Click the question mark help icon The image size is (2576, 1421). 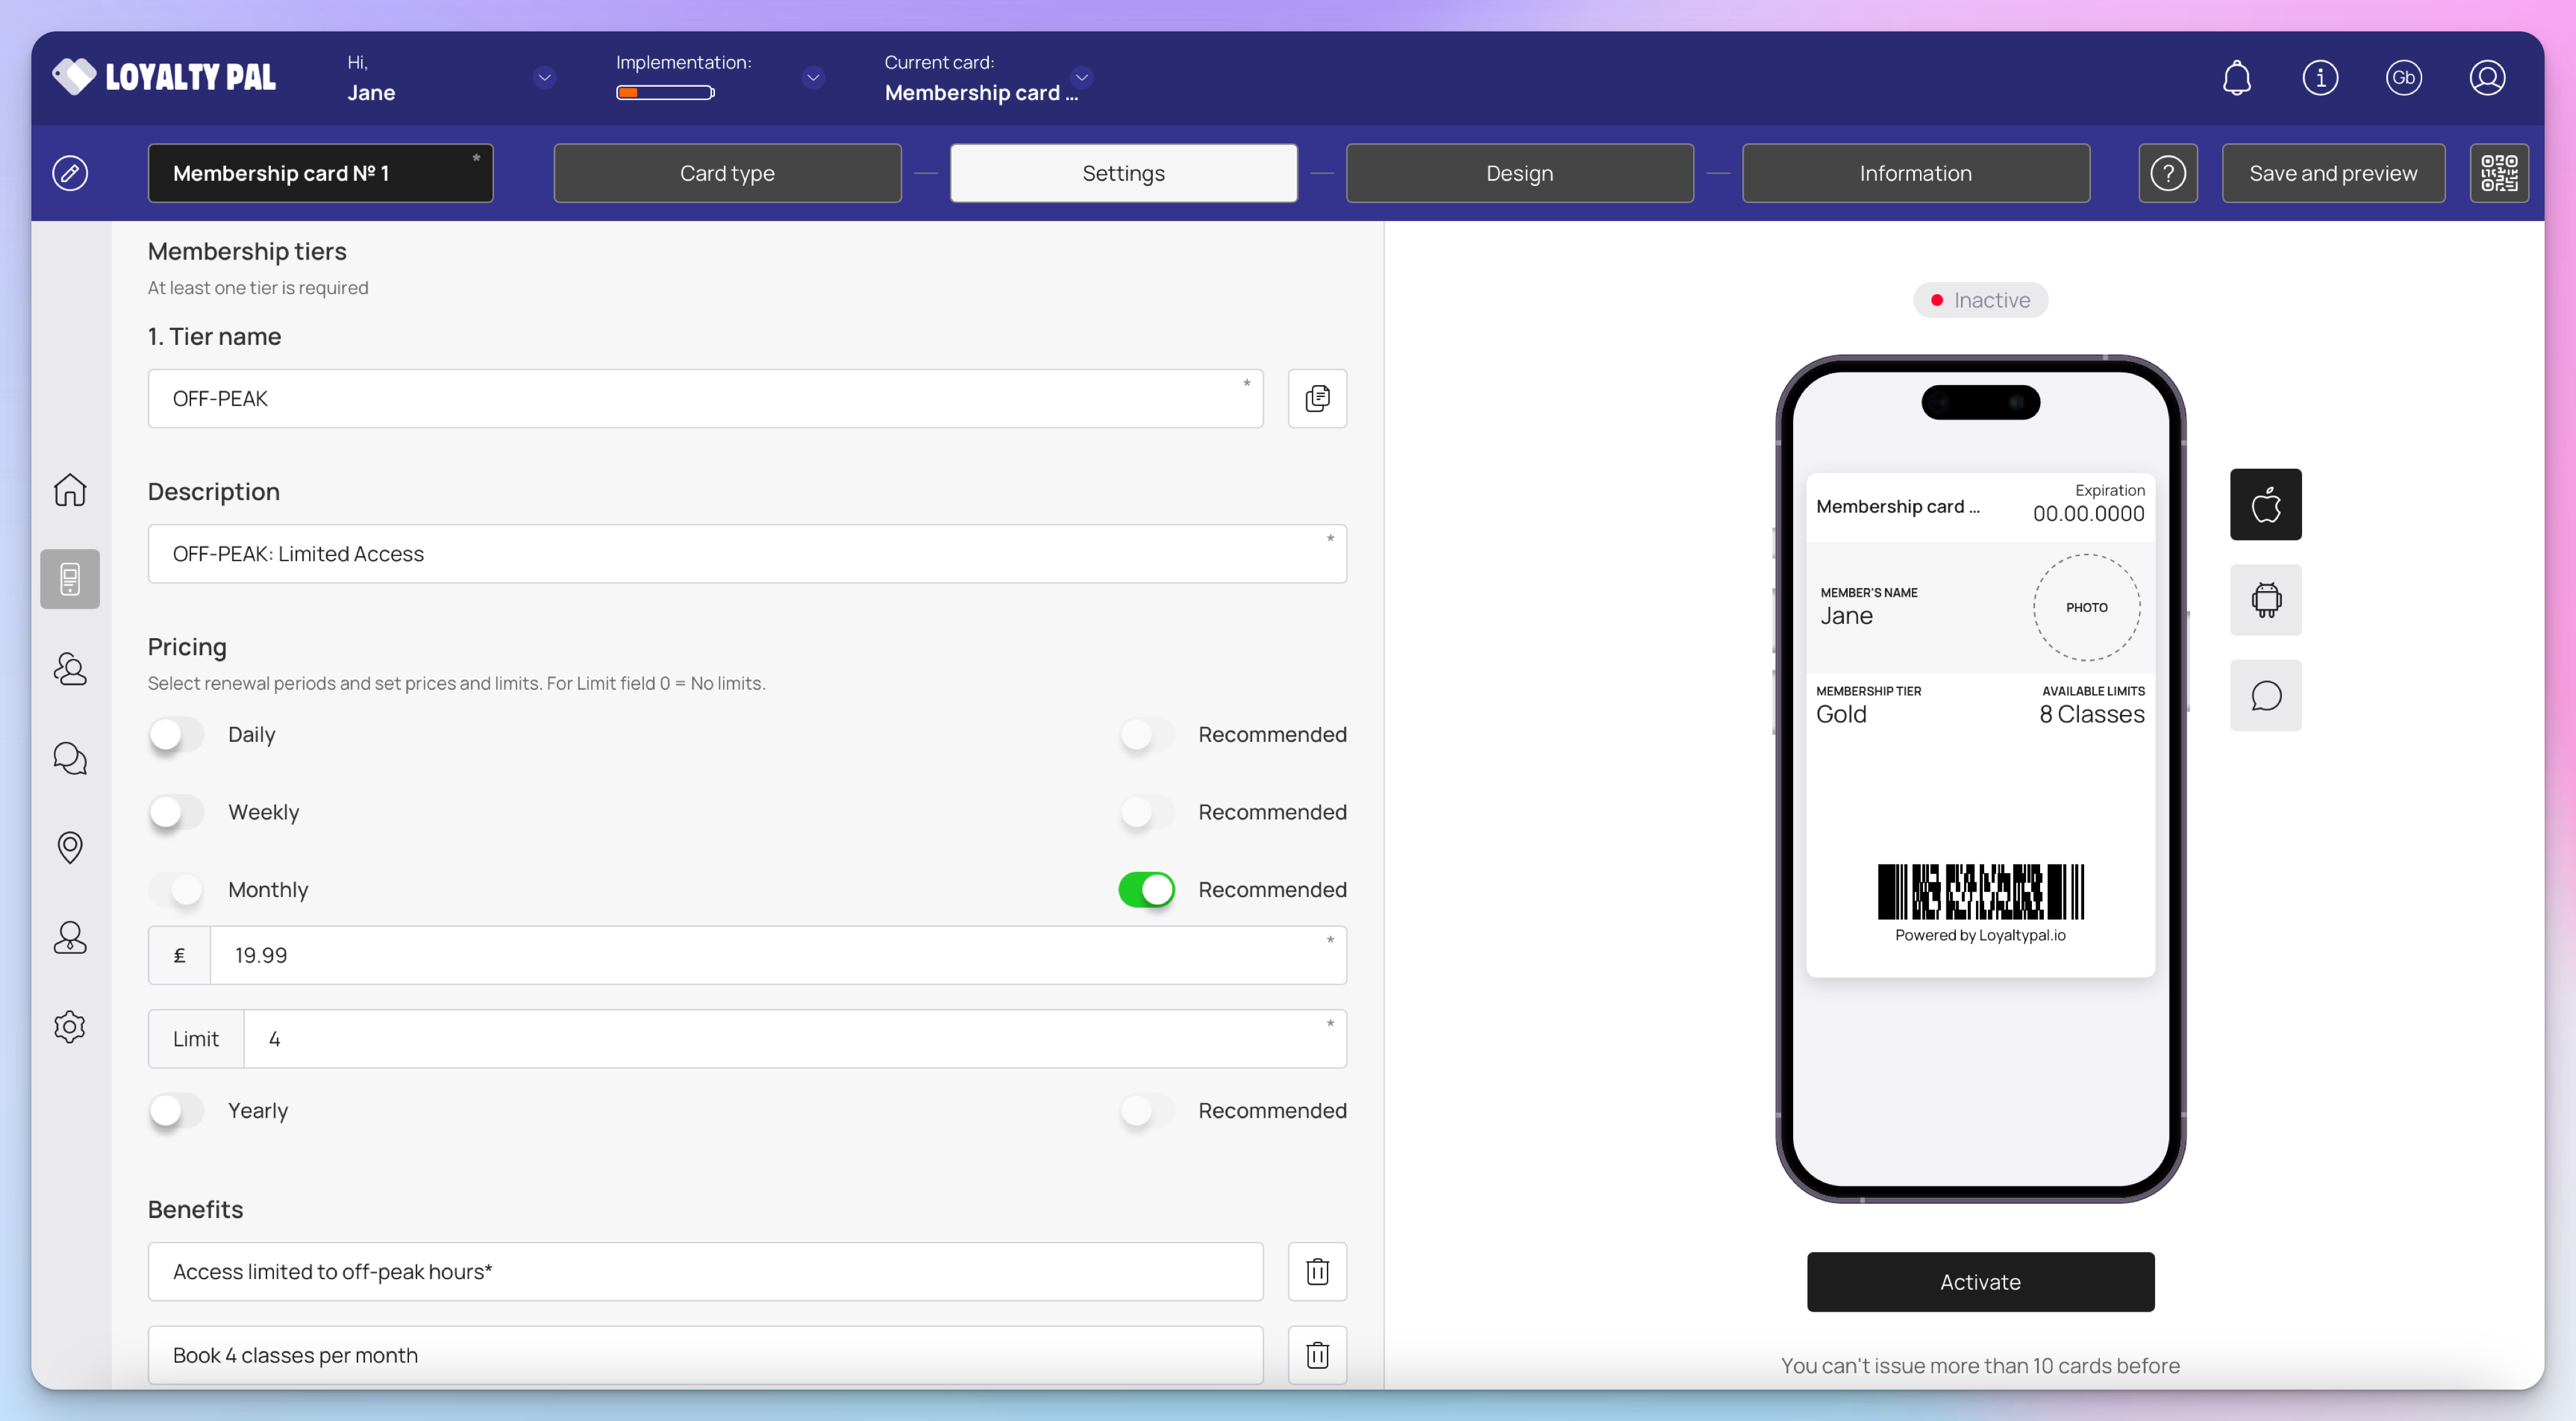pyautogui.click(x=2167, y=173)
